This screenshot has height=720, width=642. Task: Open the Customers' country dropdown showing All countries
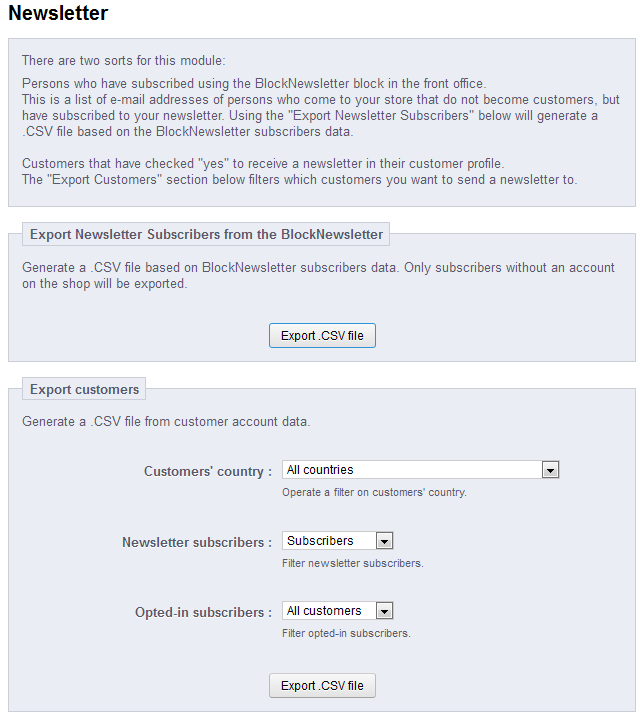pyautogui.click(x=410, y=470)
